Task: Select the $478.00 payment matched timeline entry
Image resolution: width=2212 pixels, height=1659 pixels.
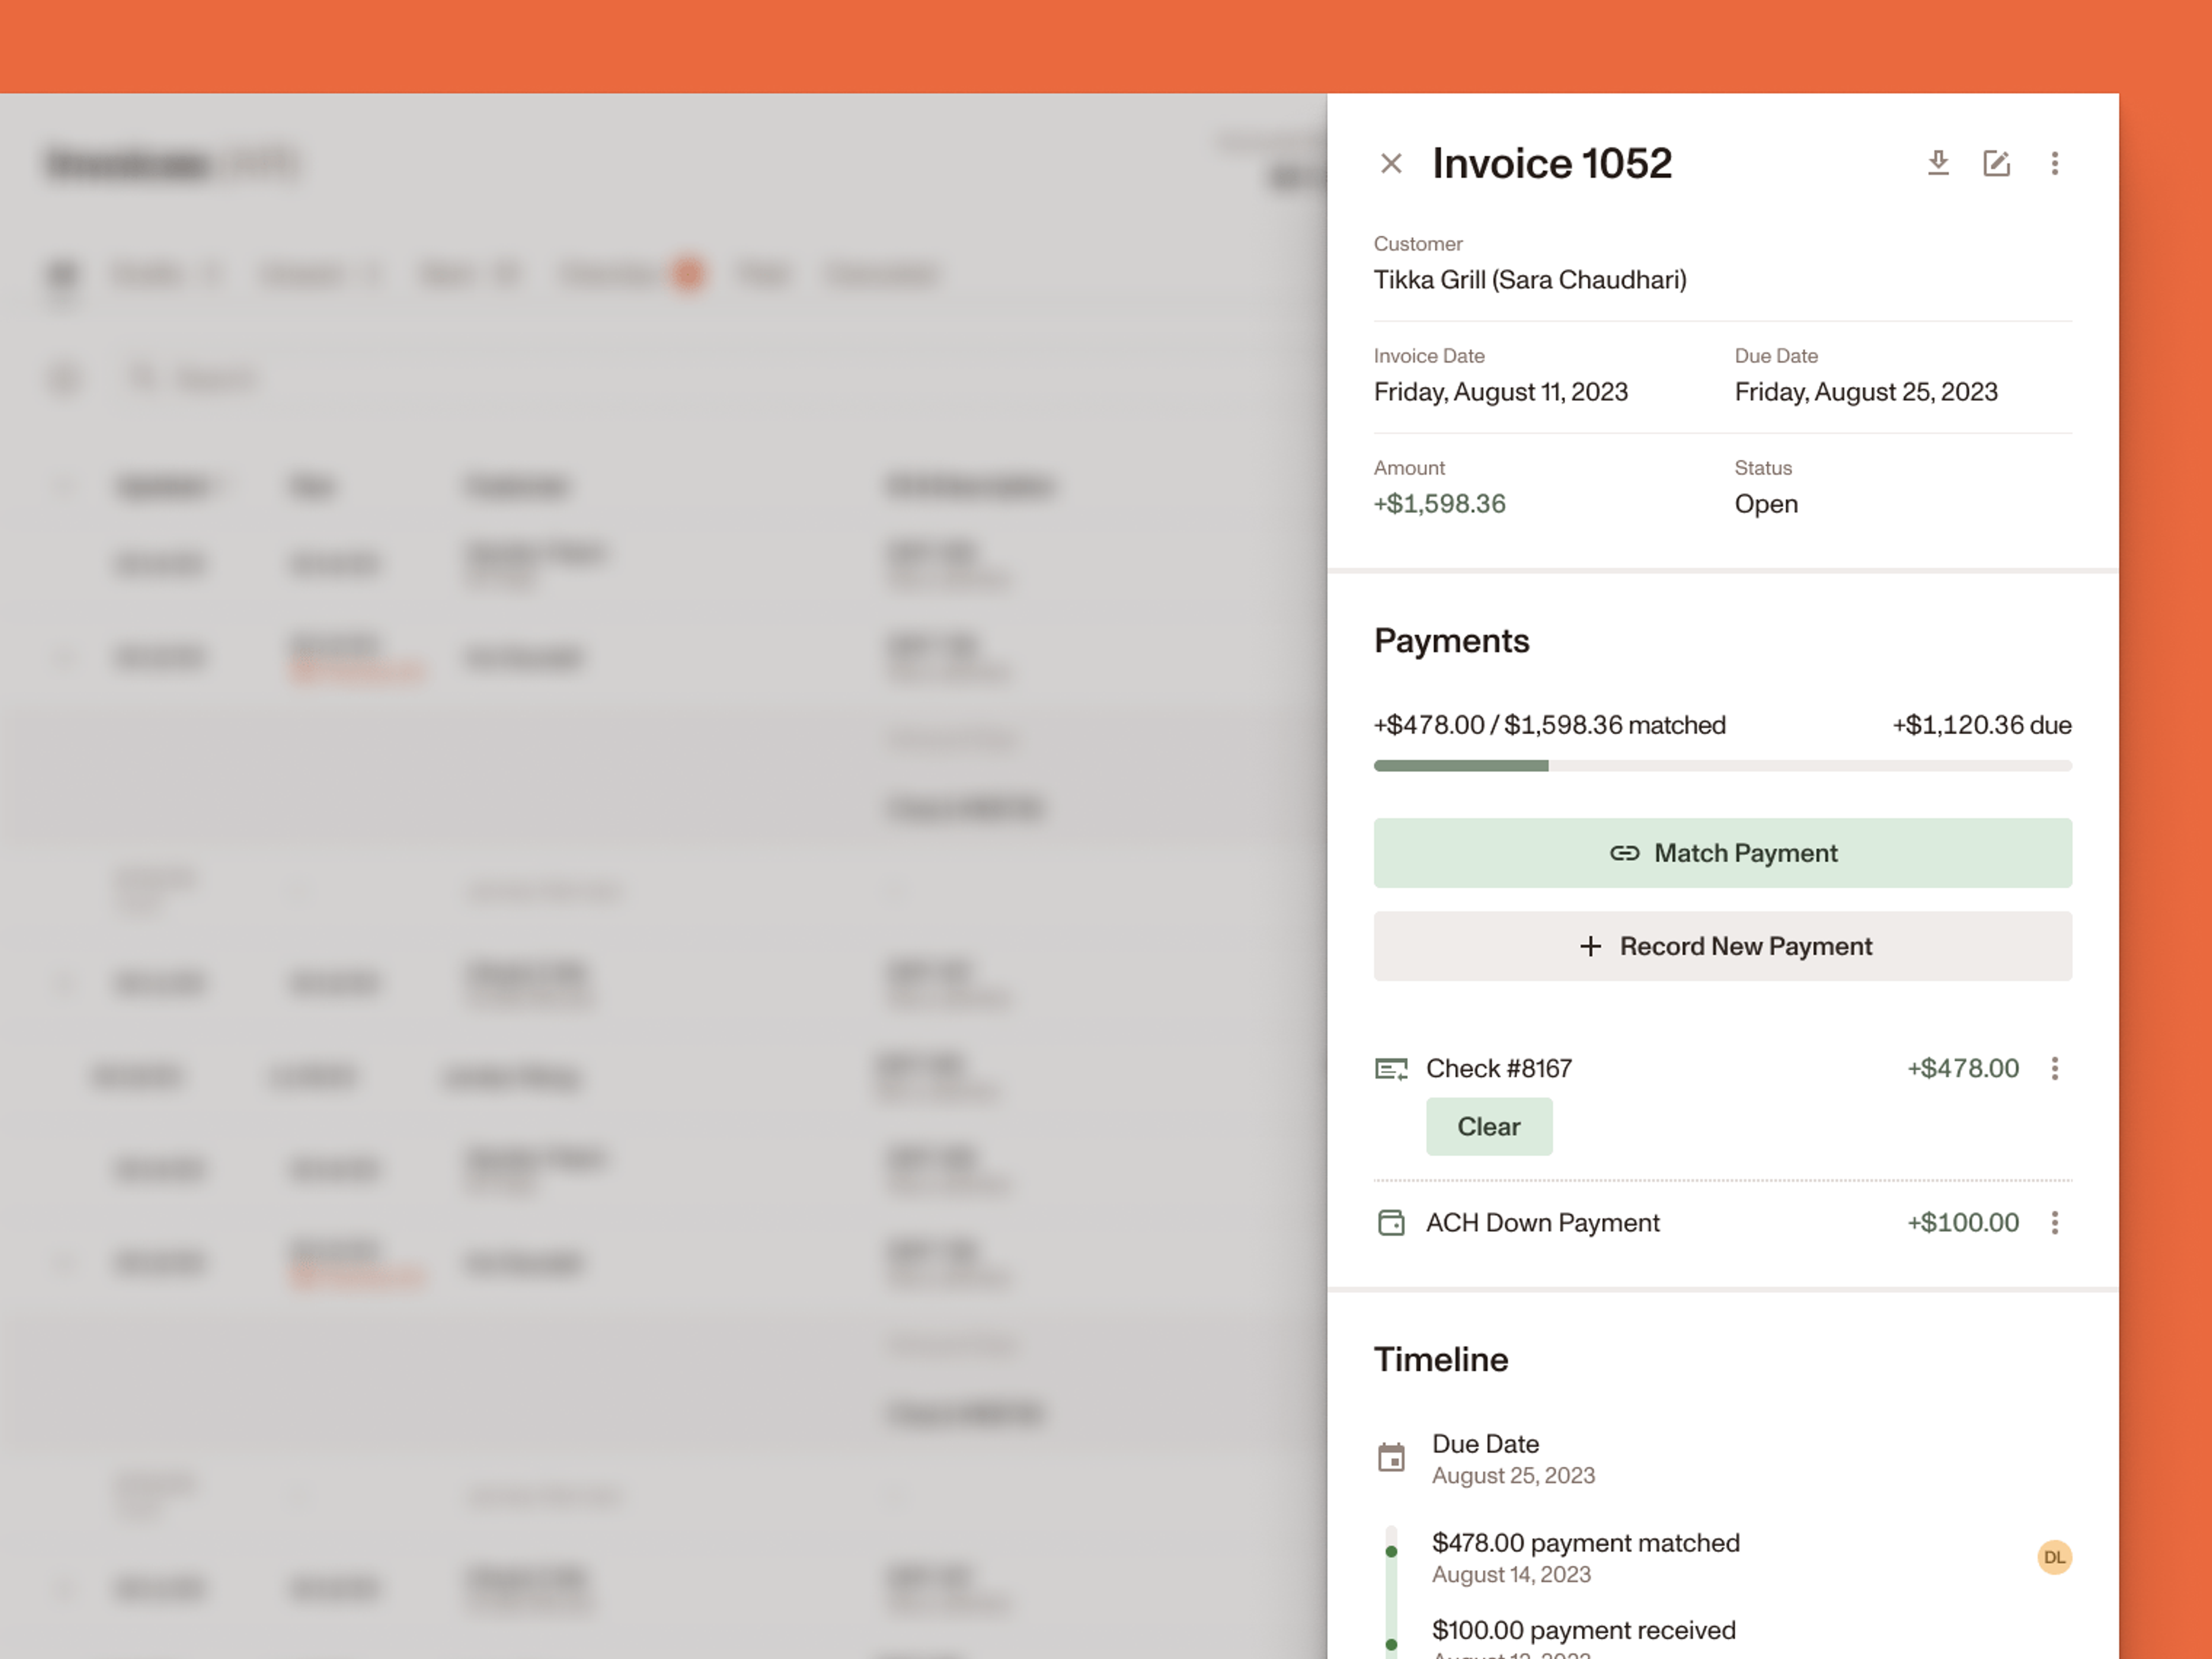Action: point(1585,1543)
